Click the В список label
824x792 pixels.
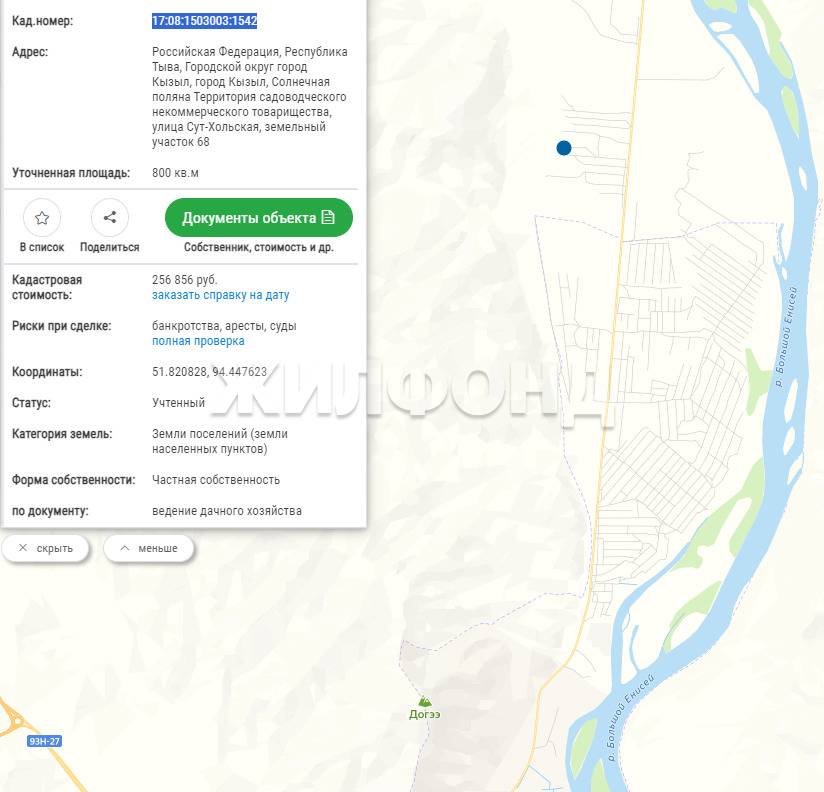coord(42,248)
